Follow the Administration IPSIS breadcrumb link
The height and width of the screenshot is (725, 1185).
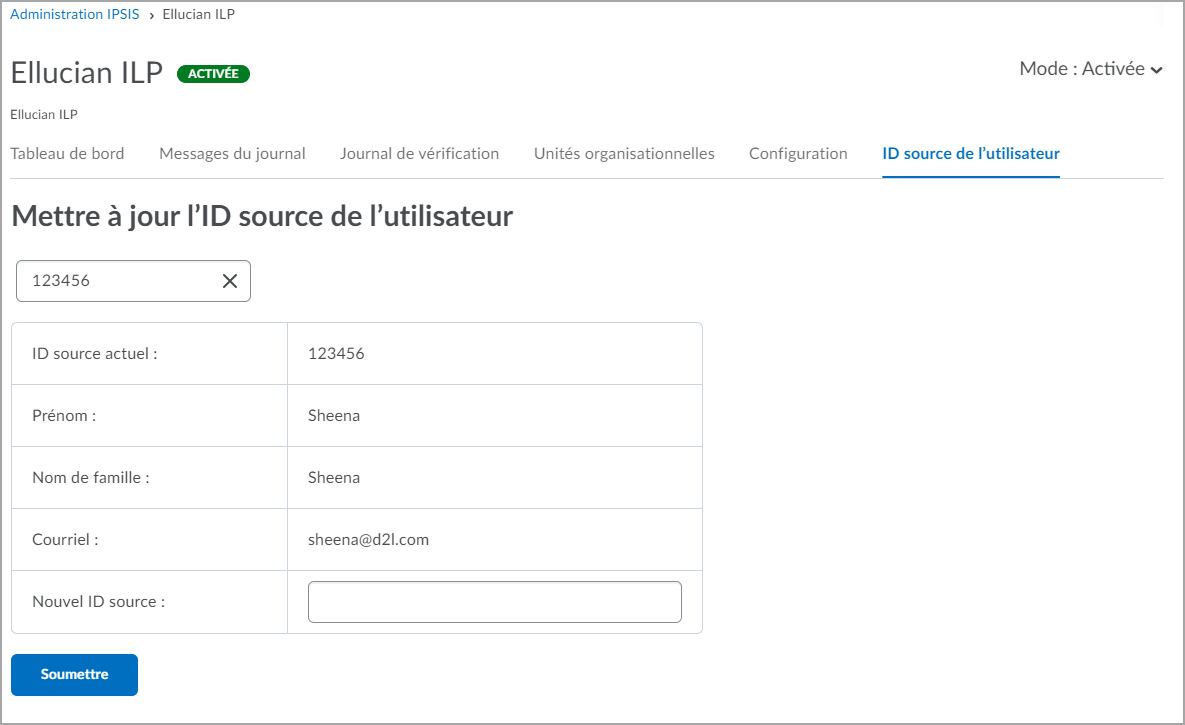[x=75, y=14]
